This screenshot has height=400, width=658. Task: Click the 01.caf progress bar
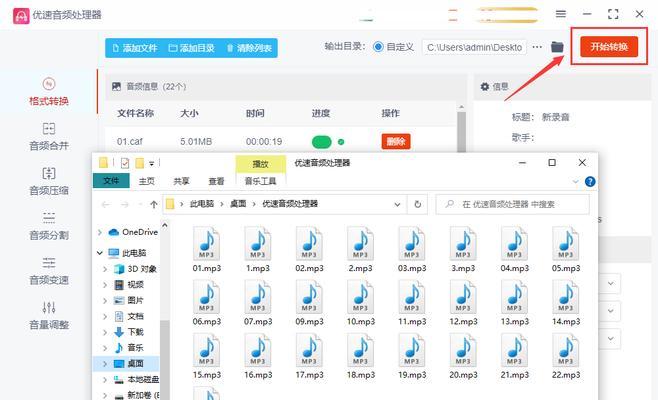(322, 142)
